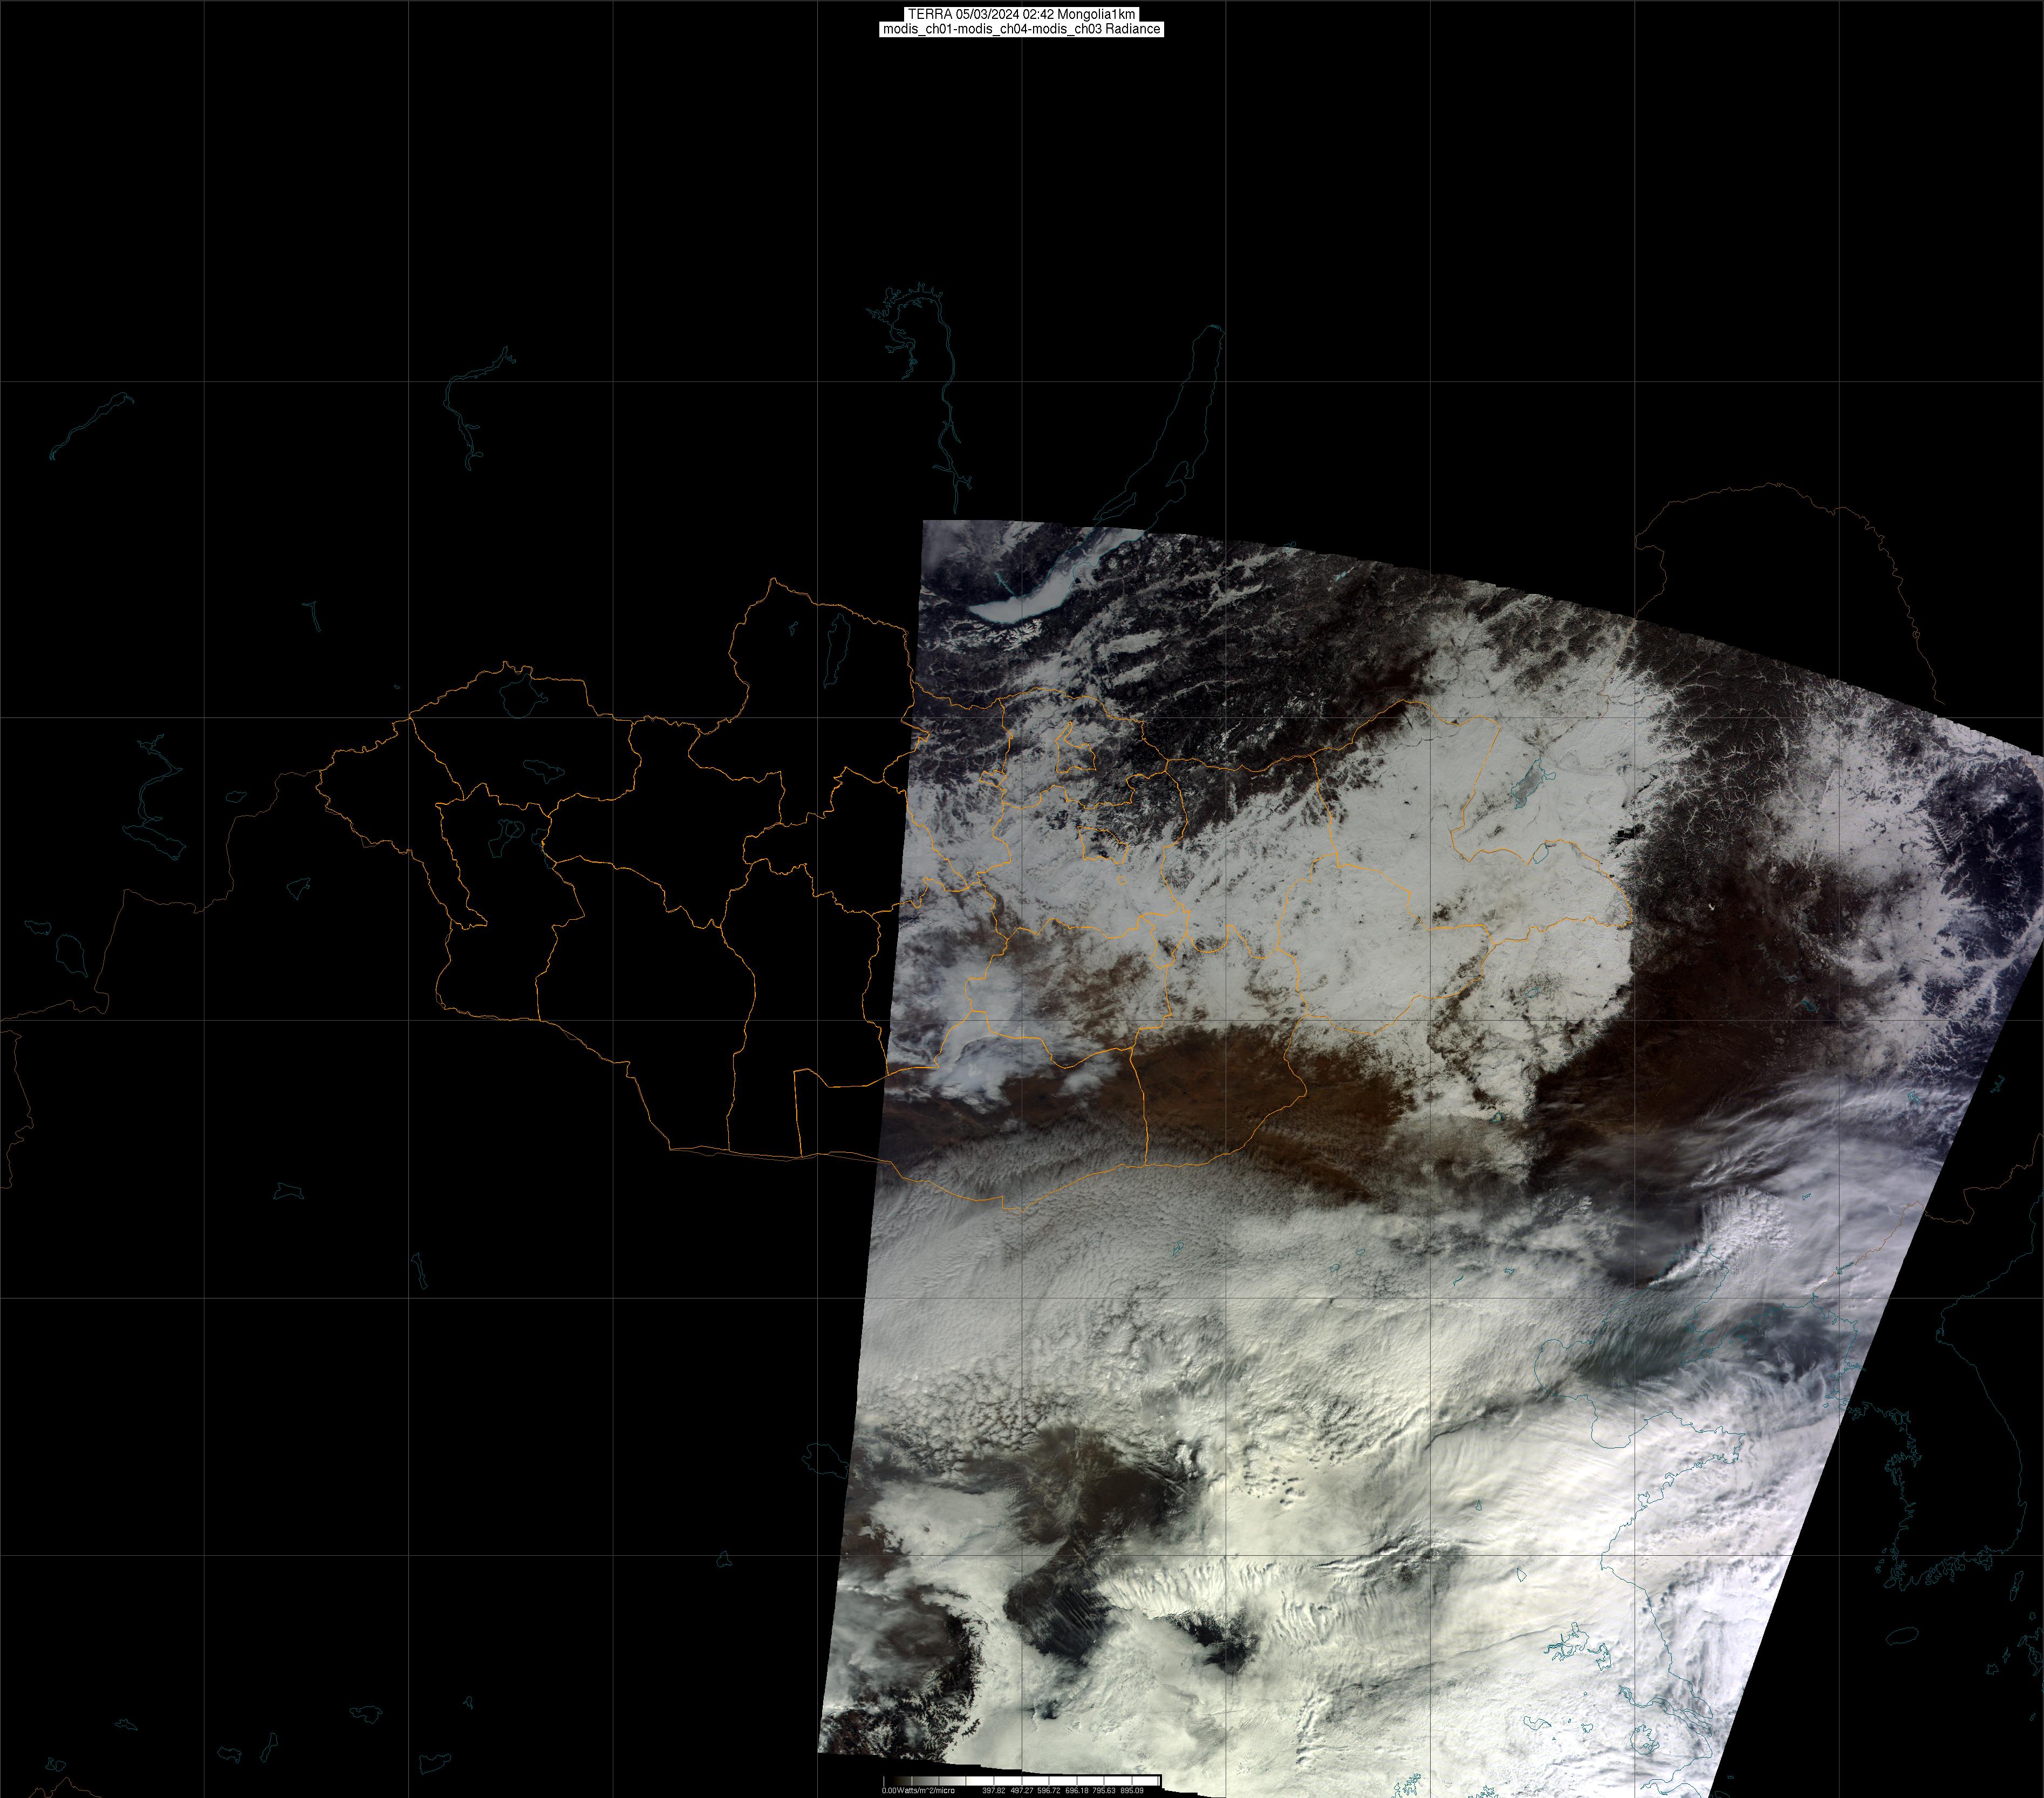Image resolution: width=2044 pixels, height=1798 pixels.
Task: Click the TERRA 05/03/2024 02:42 title label
Action: click(x=1021, y=14)
